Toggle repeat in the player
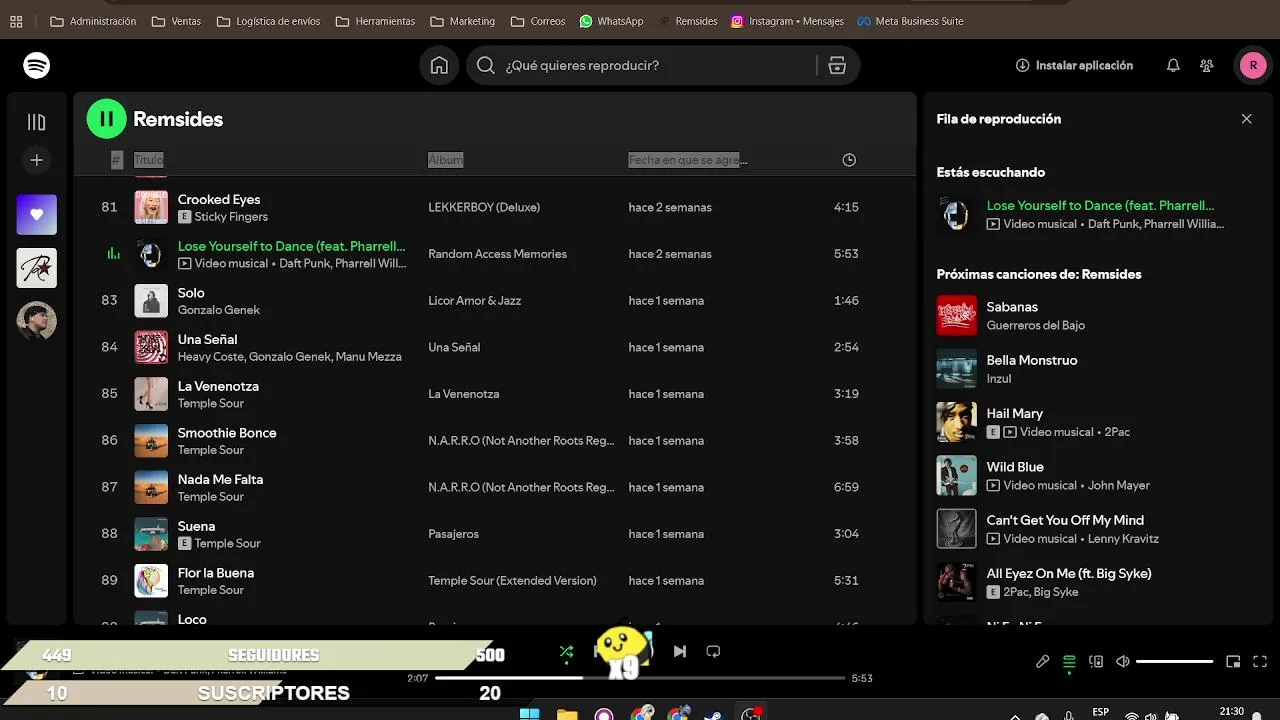The width and height of the screenshot is (1280, 720). (713, 652)
